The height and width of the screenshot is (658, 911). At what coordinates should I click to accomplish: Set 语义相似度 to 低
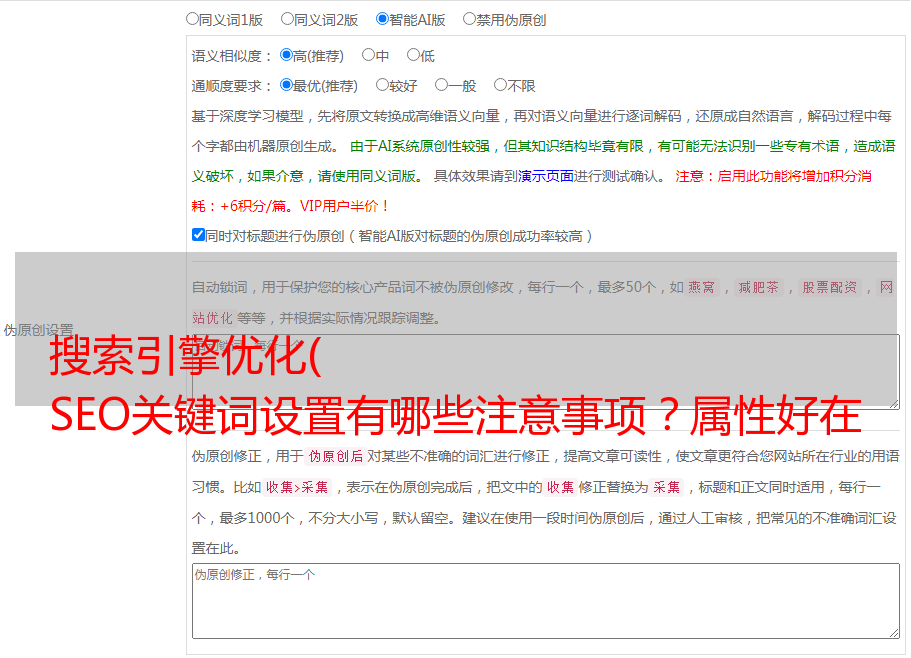click(x=413, y=55)
